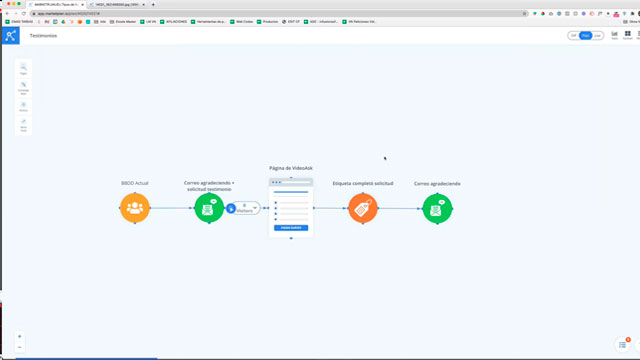The image size is (640, 360).
Task: Open the Pages tool in left palette
Action: coord(23,69)
